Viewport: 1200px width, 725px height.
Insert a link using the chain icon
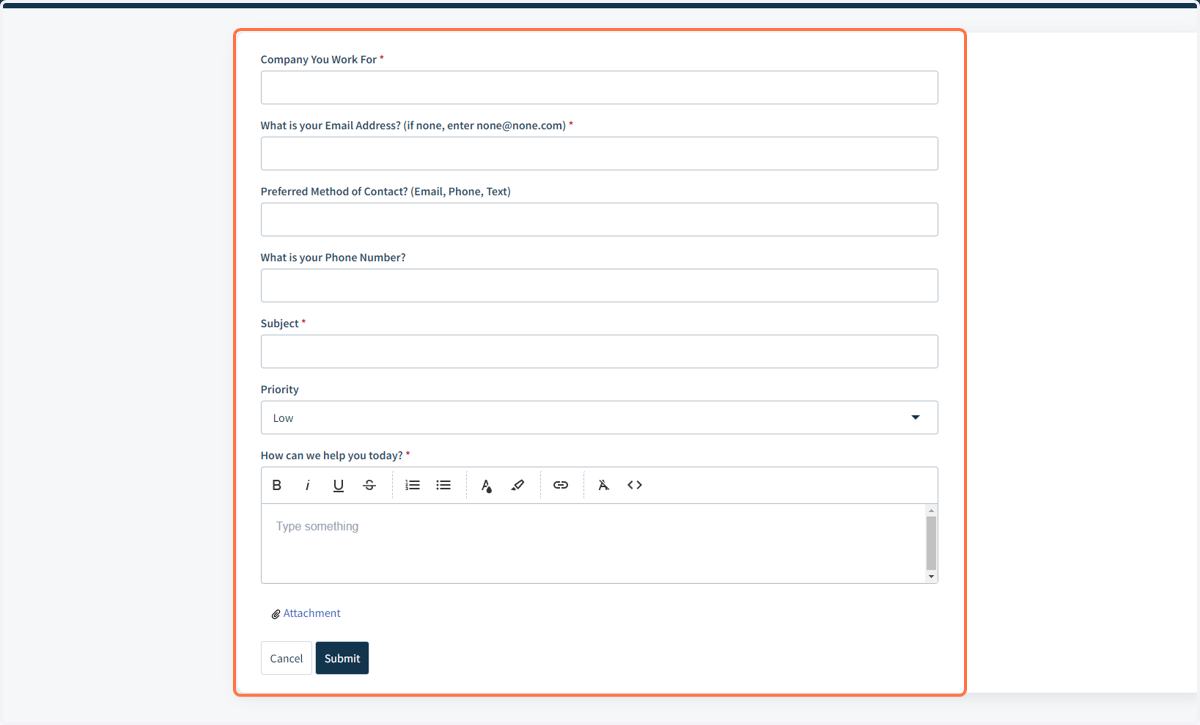[x=561, y=485]
